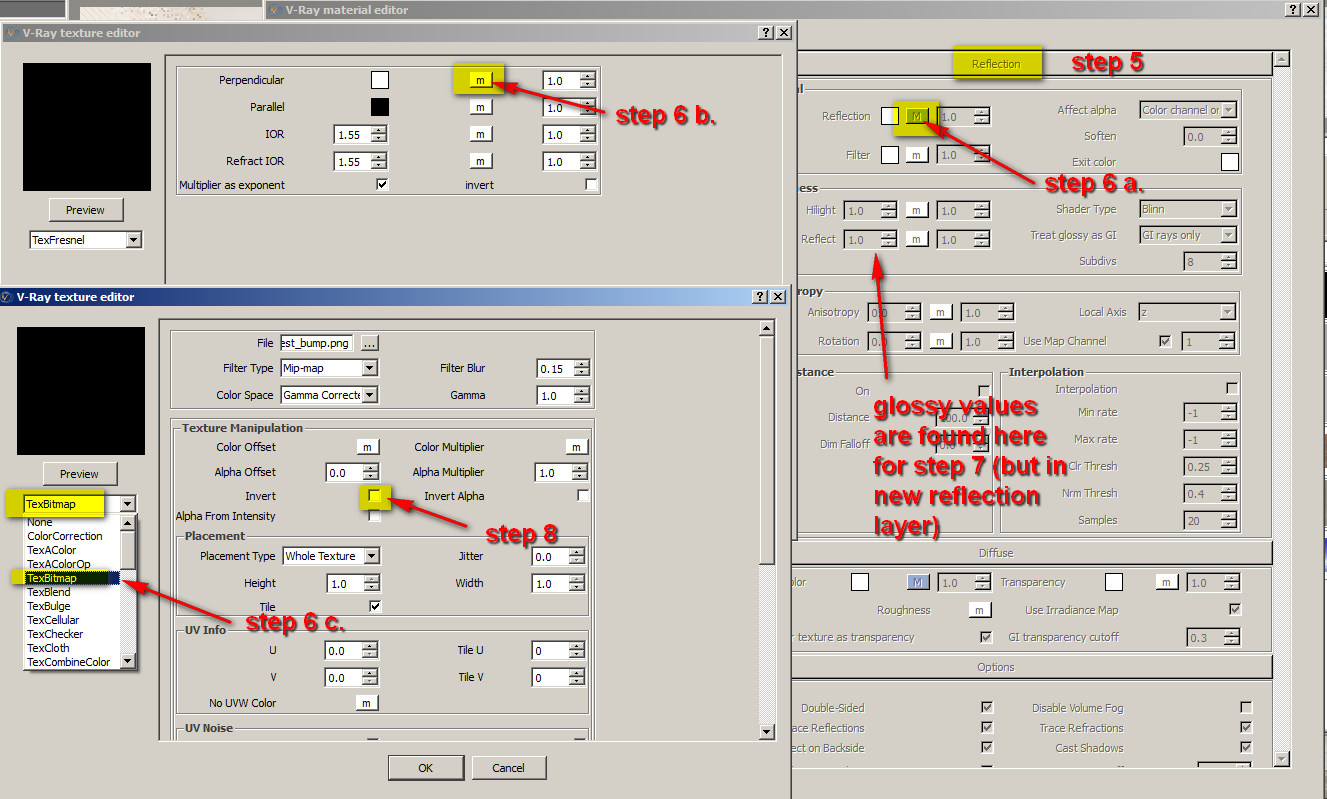
Task: Click Roughness 'm' map button
Action: [980, 610]
